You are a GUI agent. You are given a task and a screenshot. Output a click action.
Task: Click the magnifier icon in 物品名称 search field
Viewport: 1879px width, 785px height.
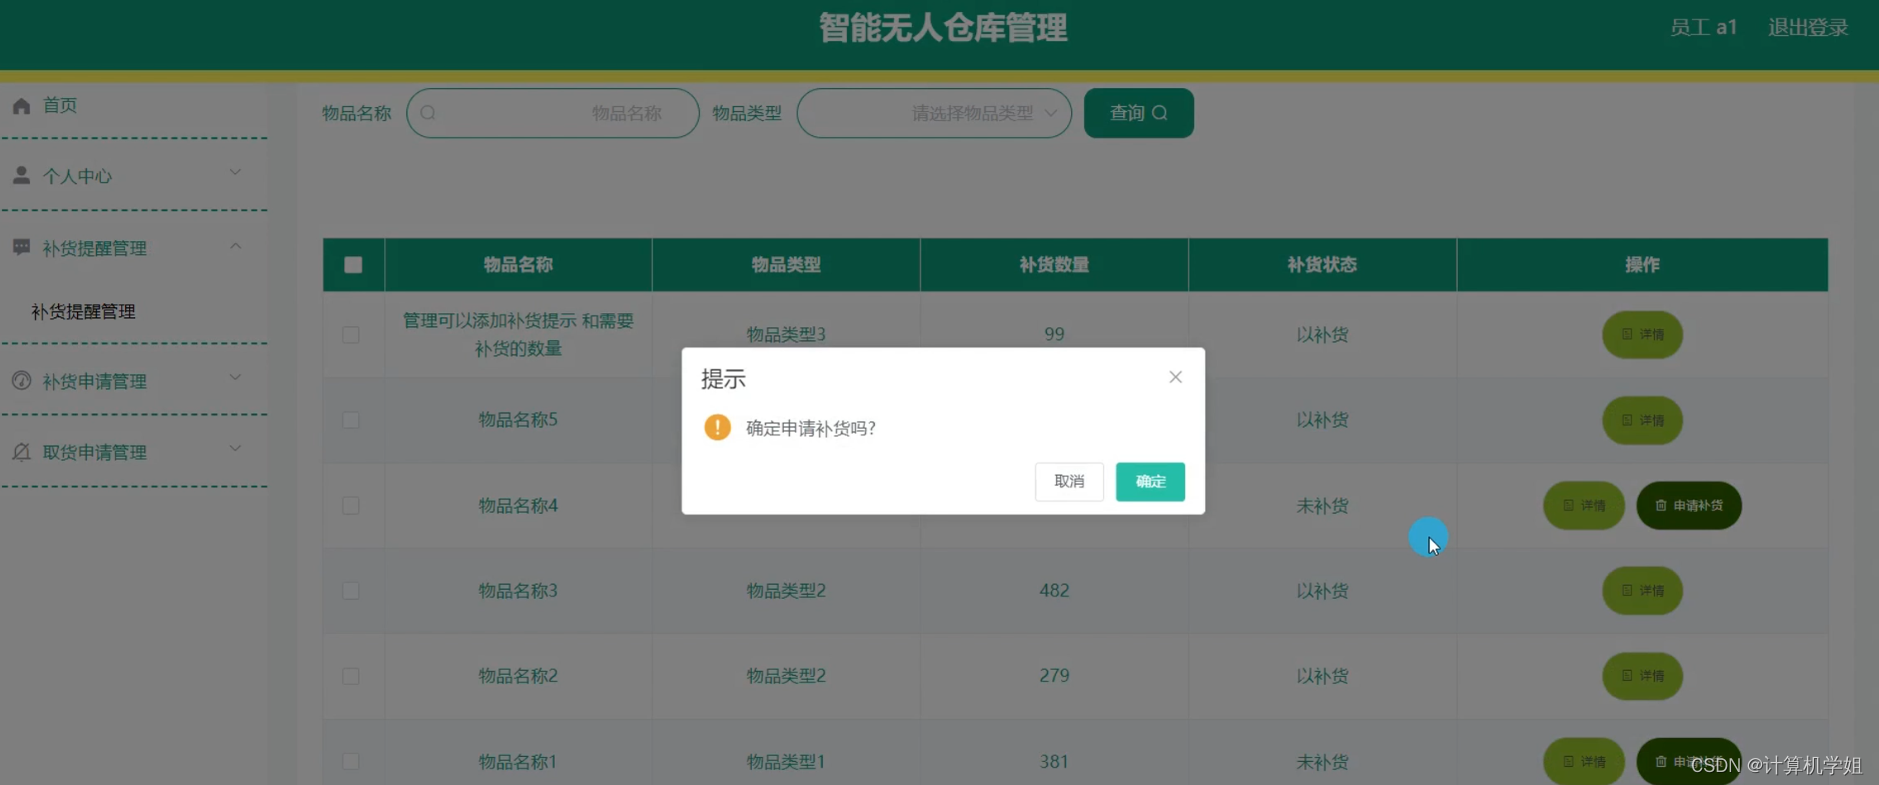pos(428,113)
